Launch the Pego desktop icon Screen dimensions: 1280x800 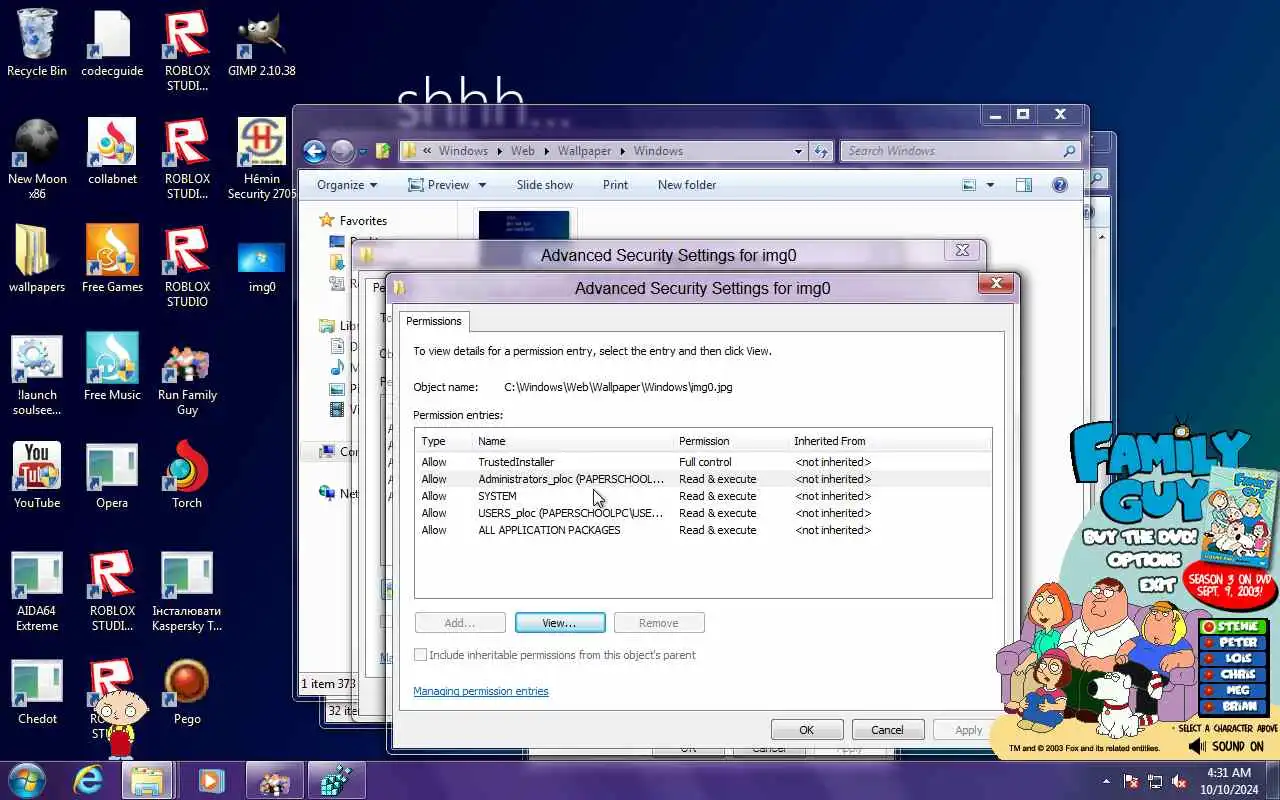pyautogui.click(x=187, y=692)
